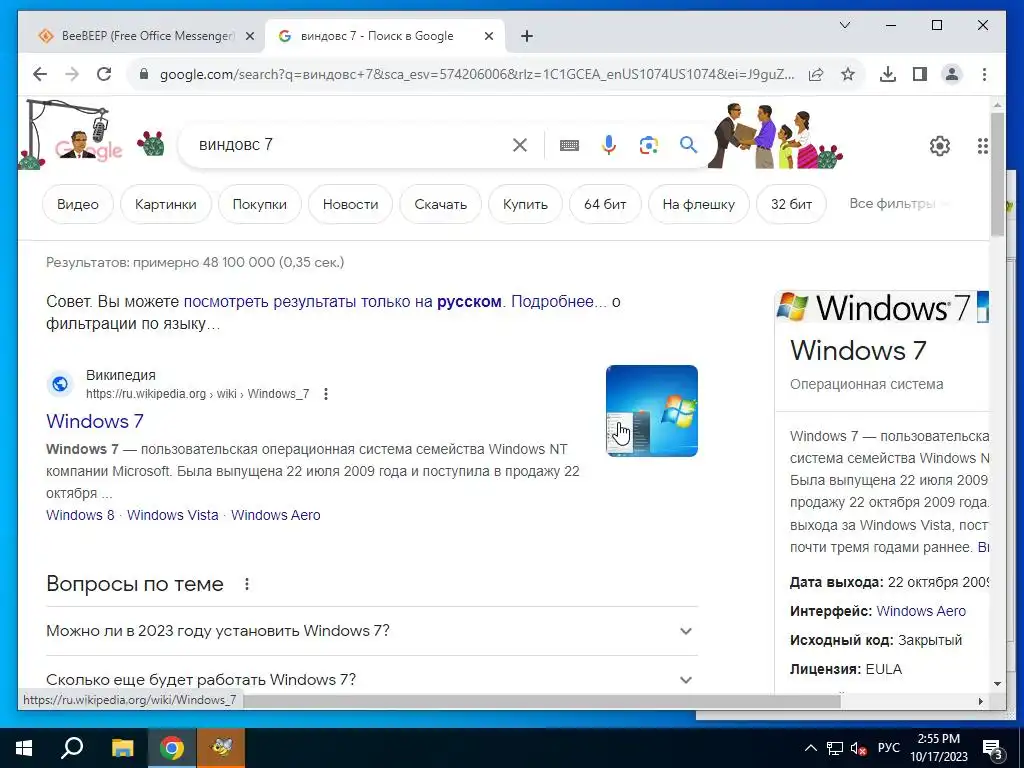Click the magnifier search button
This screenshot has width=1024, height=768.
point(688,145)
